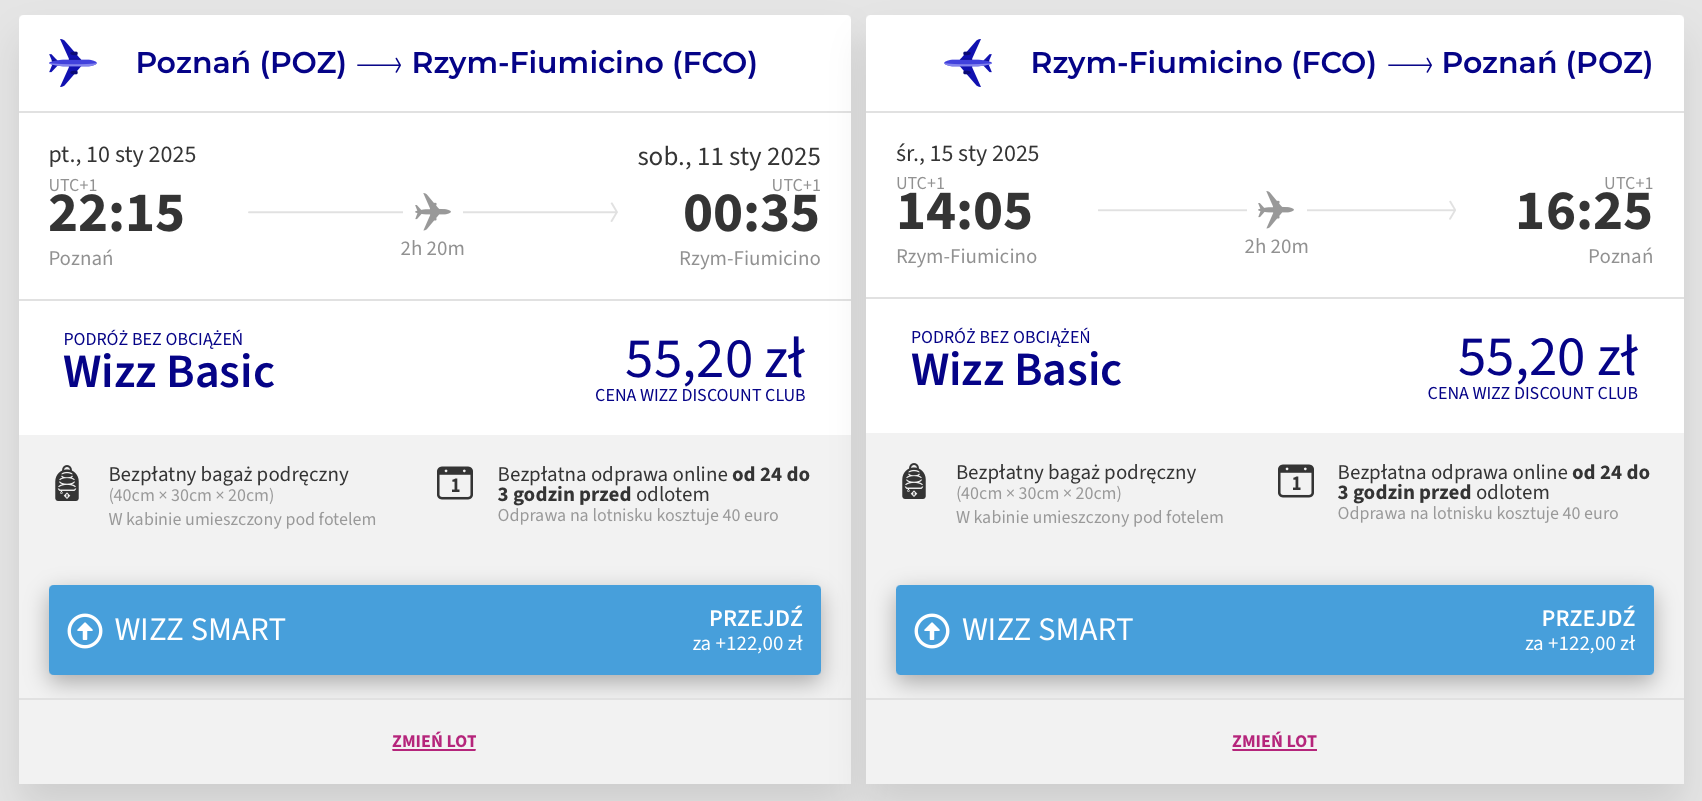Click the airplane icon beside Rzym-Fiumicino (FCO) header
1702x801 pixels.
968,63
